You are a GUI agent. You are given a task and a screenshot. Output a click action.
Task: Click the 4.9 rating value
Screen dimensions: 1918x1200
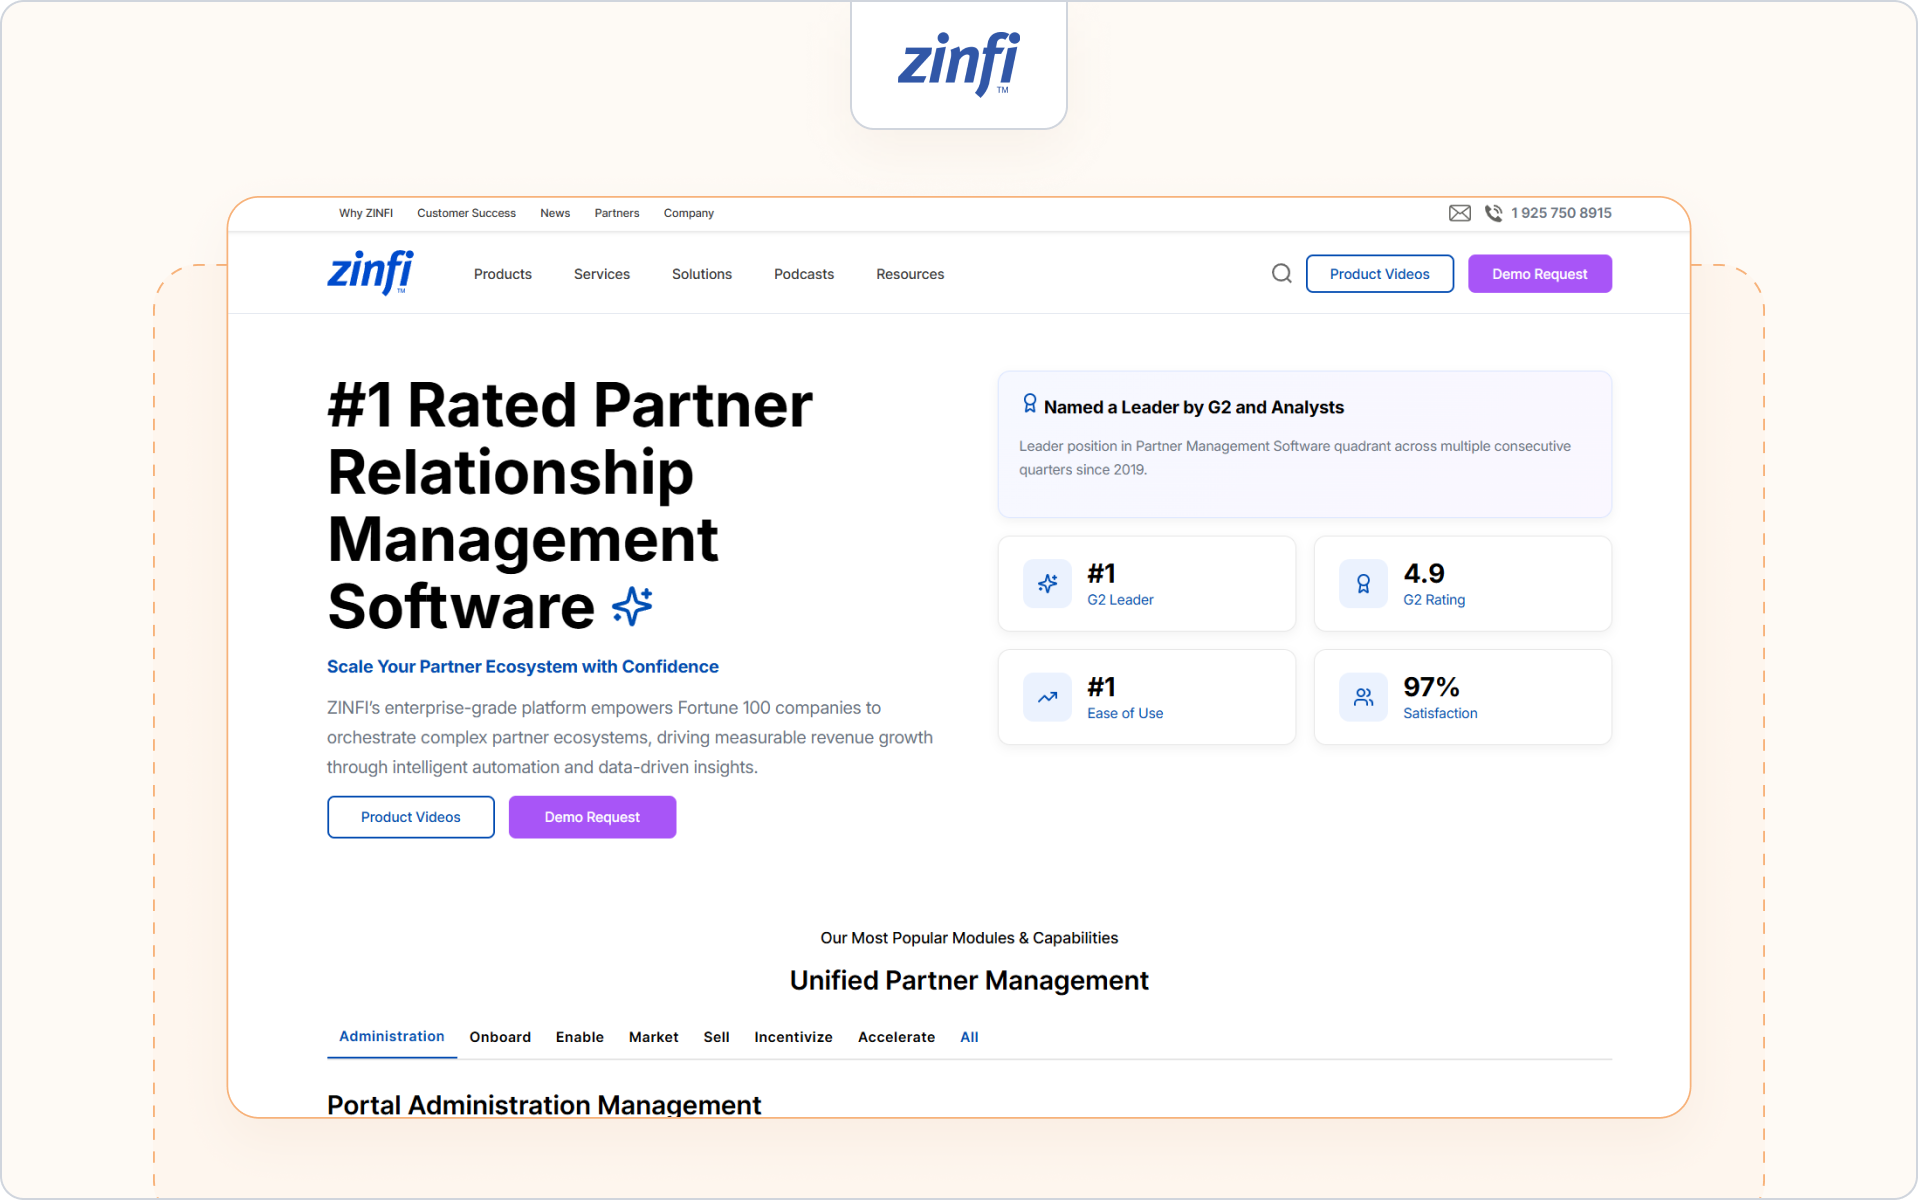[x=1424, y=573]
